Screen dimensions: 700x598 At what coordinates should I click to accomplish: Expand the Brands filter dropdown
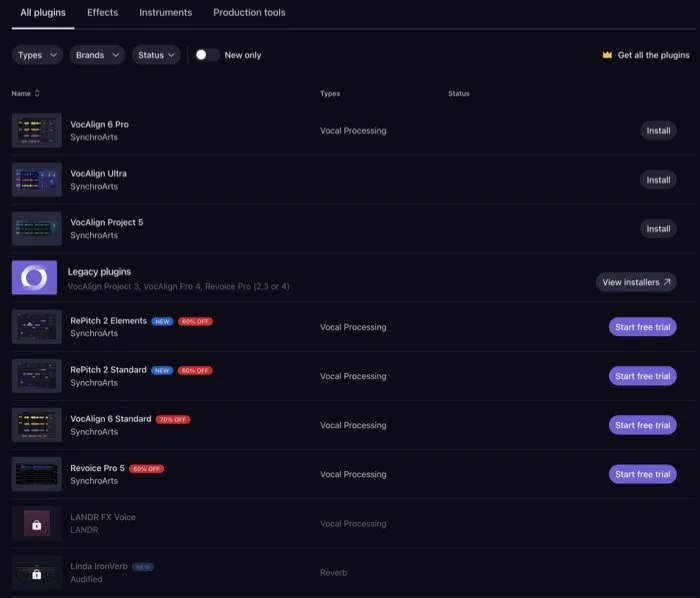click(97, 55)
